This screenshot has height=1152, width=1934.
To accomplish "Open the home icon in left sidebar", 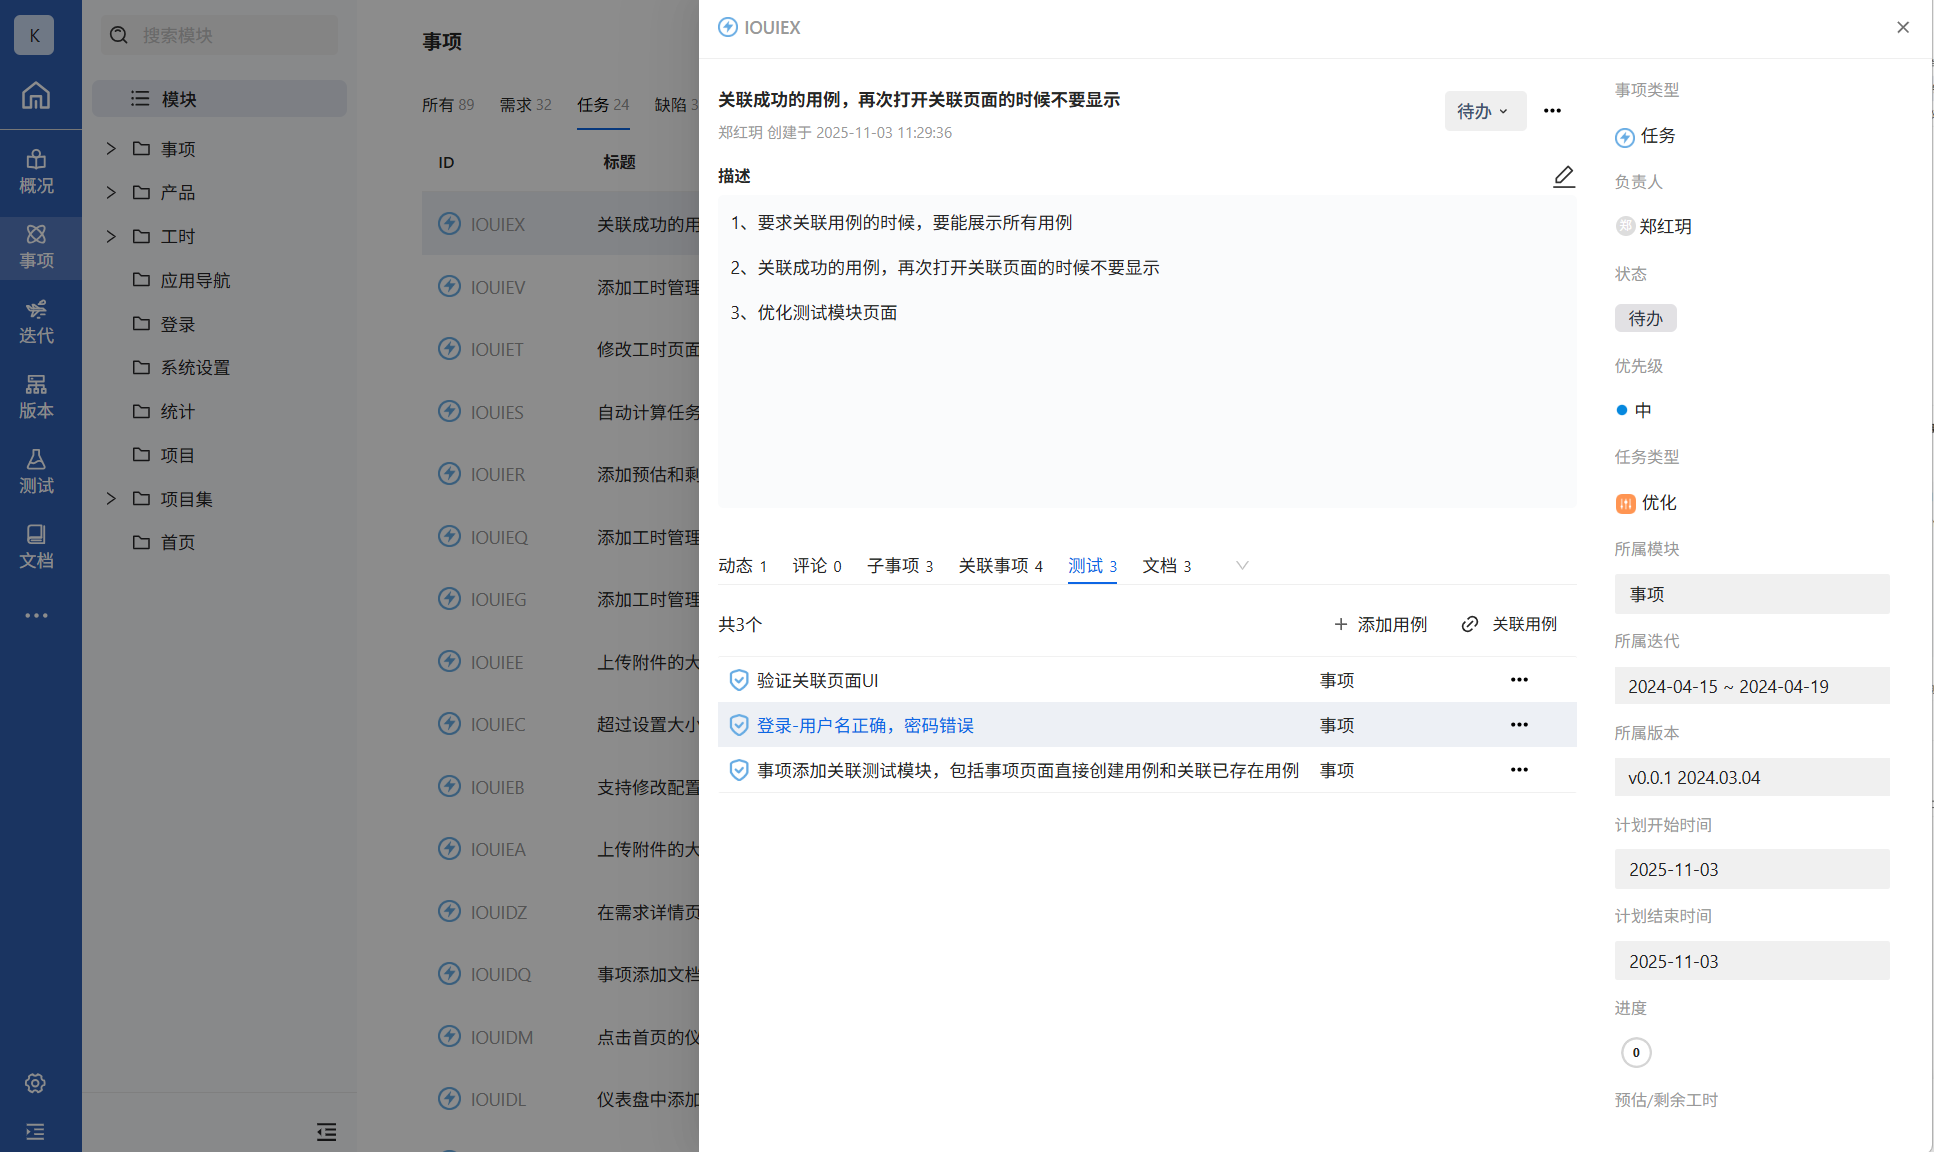I will click(36, 95).
